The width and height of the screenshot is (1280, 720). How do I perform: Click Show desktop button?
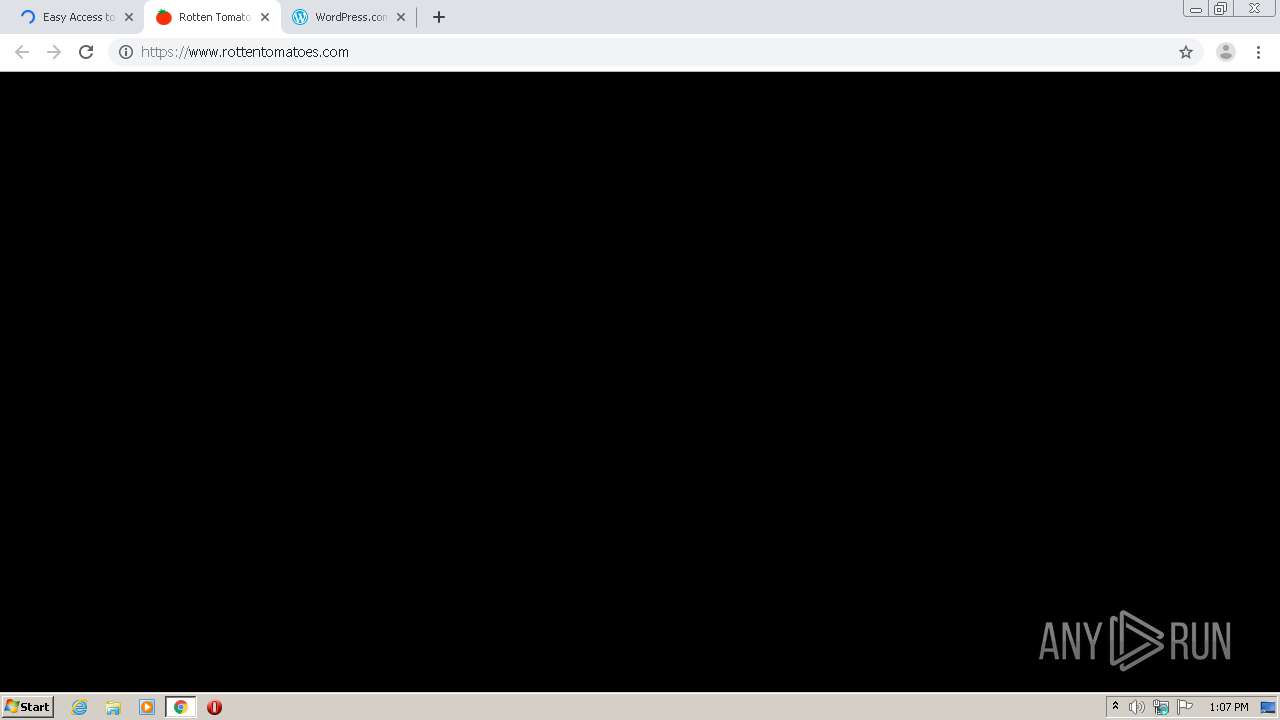pos(1268,707)
